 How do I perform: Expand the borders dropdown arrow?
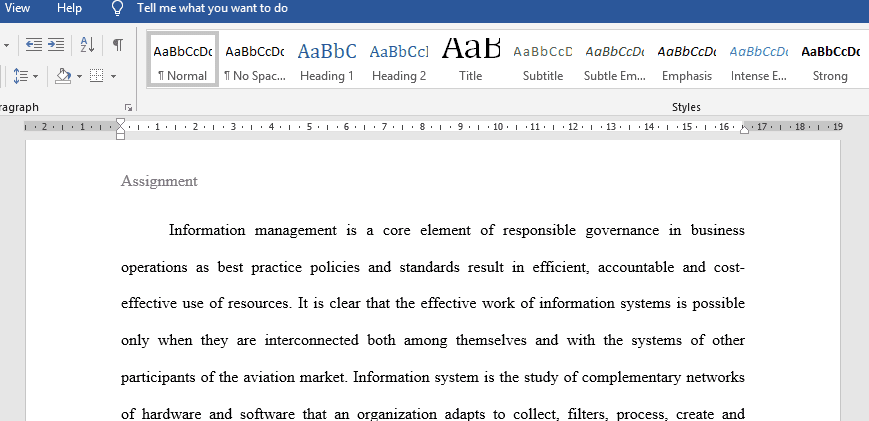click(x=114, y=76)
